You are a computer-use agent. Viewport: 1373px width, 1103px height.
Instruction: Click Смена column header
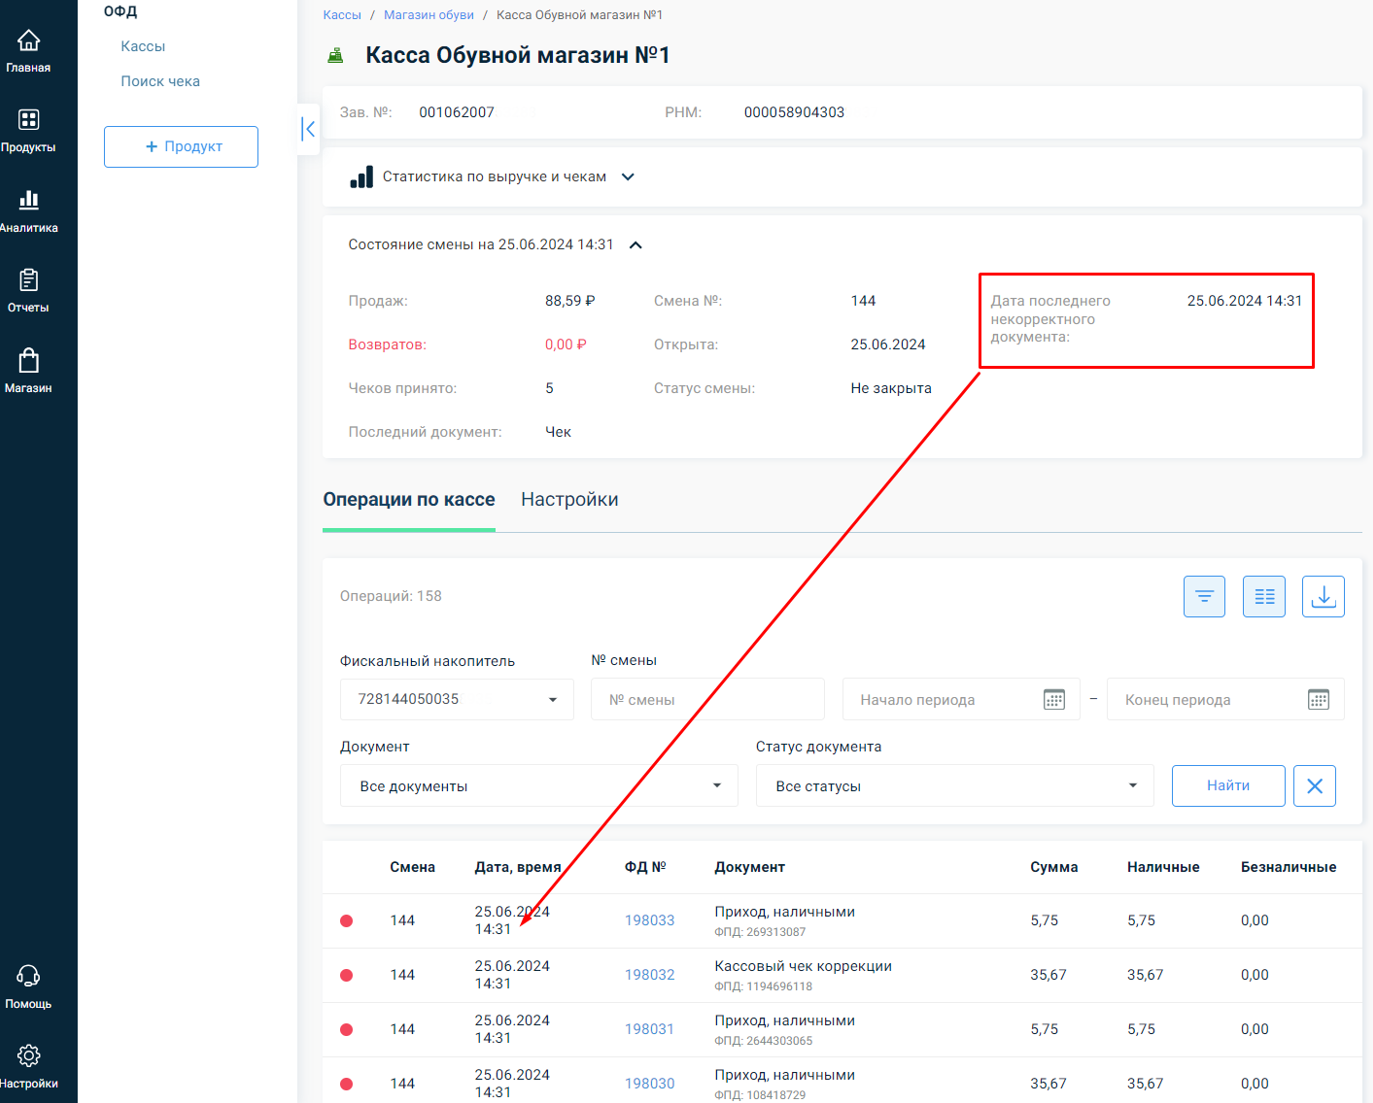pyautogui.click(x=412, y=867)
